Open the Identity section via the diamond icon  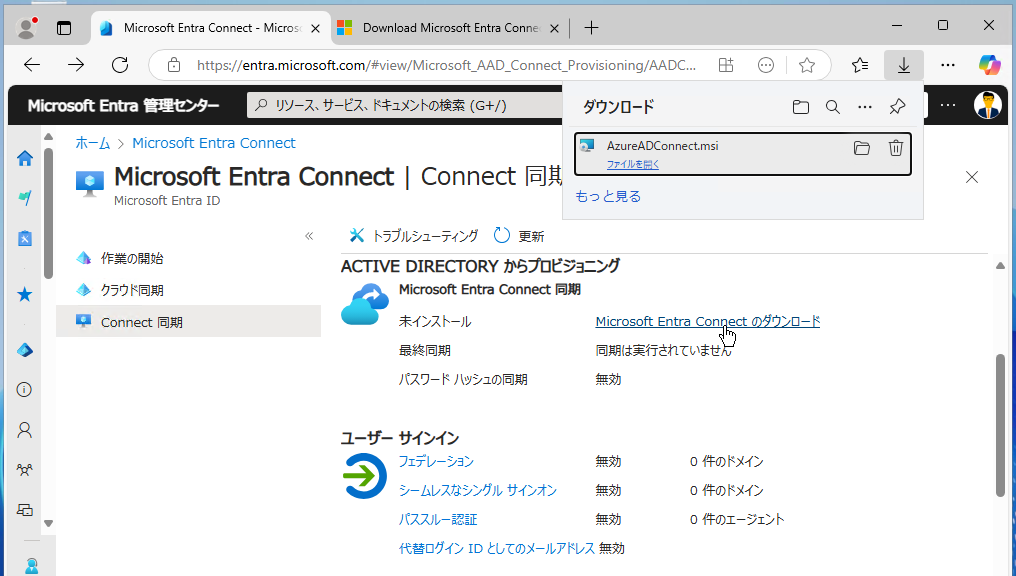[x=23, y=350]
